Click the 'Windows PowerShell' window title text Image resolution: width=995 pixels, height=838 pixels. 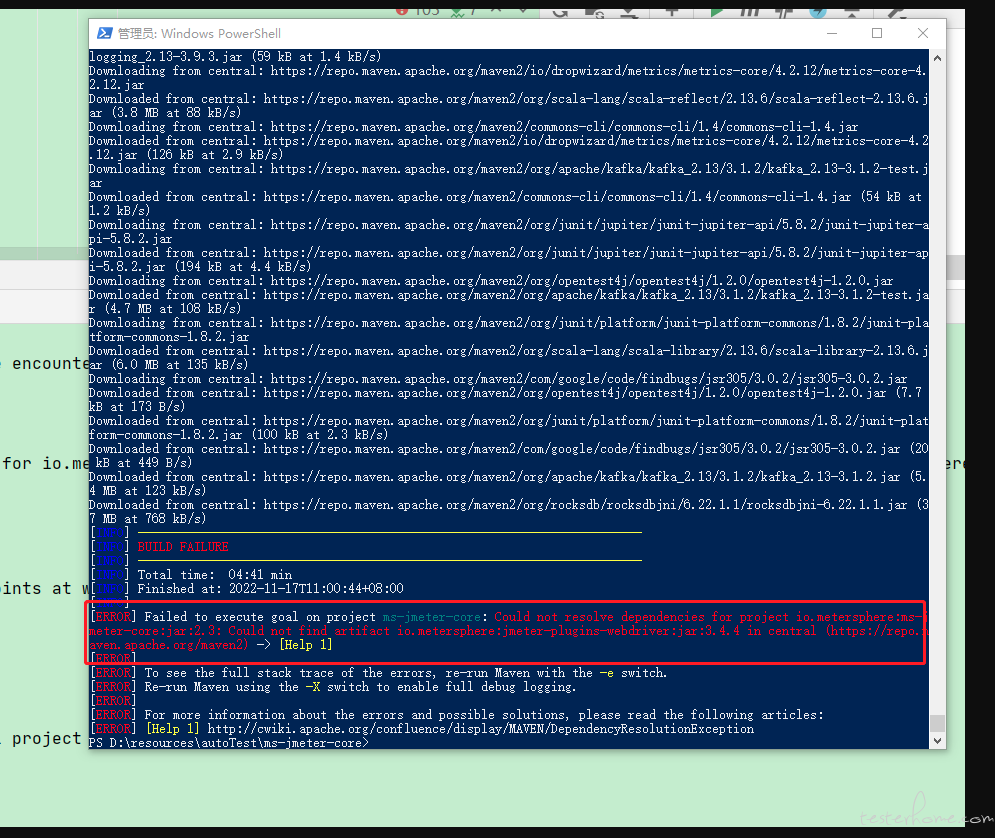(x=221, y=34)
